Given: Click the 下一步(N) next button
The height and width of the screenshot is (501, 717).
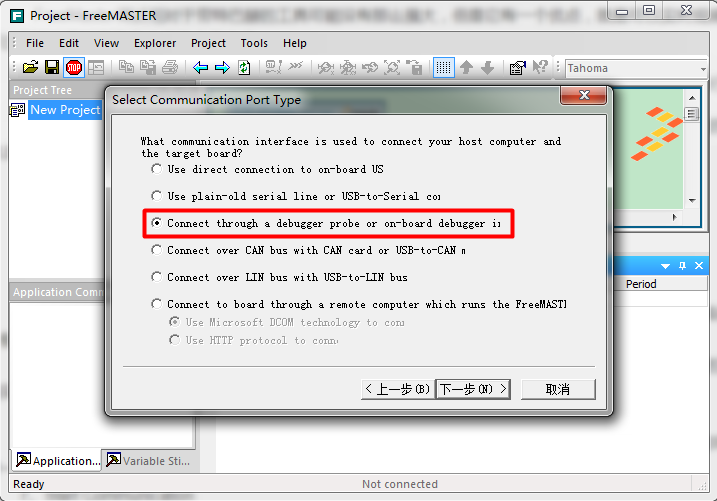Looking at the screenshot, I should 473,389.
